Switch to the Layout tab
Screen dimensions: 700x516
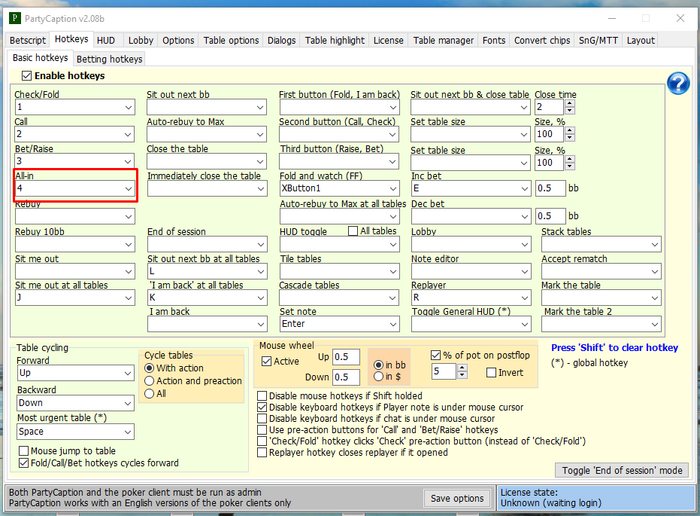pos(641,40)
